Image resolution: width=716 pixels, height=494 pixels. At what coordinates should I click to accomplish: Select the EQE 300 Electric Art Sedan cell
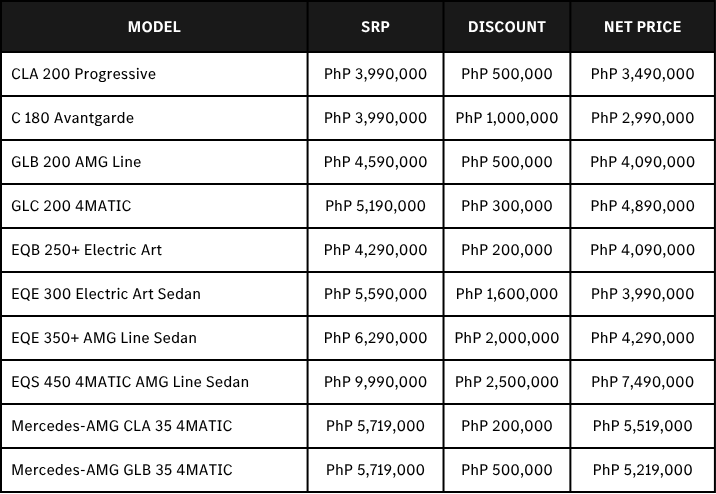coord(154,294)
